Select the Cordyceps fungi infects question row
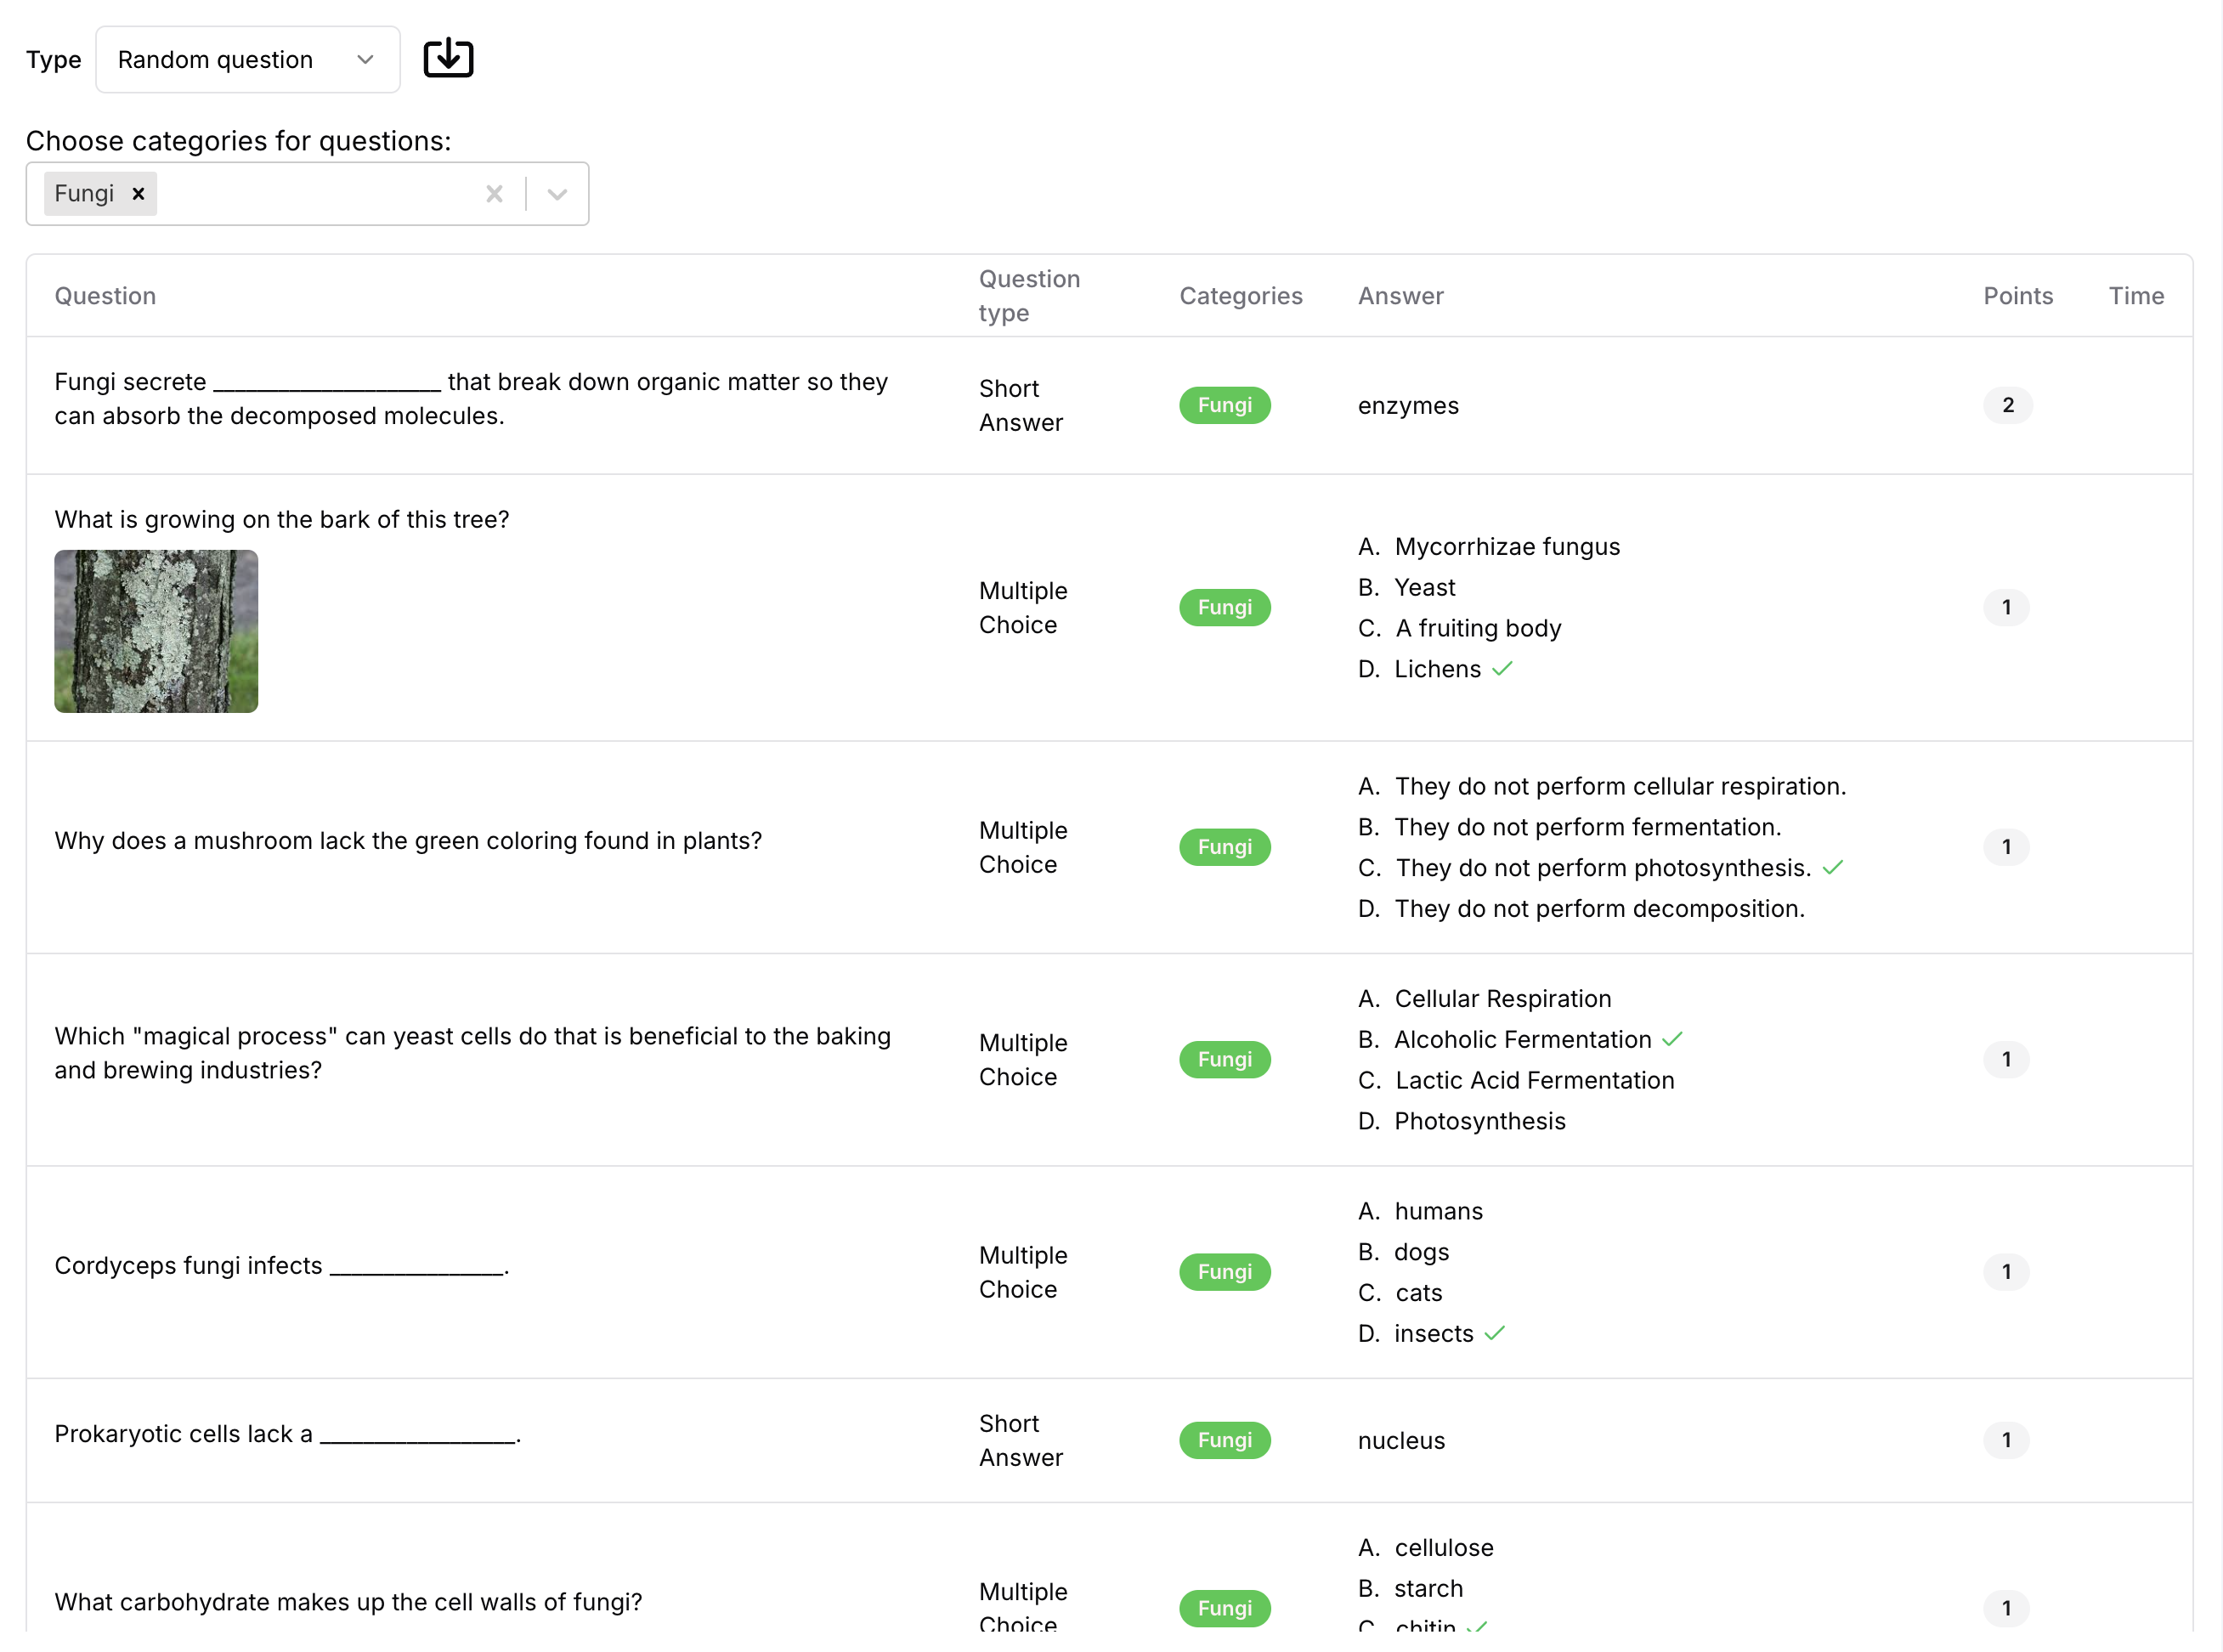This screenshot has width=2223, height=1652. [282, 1266]
